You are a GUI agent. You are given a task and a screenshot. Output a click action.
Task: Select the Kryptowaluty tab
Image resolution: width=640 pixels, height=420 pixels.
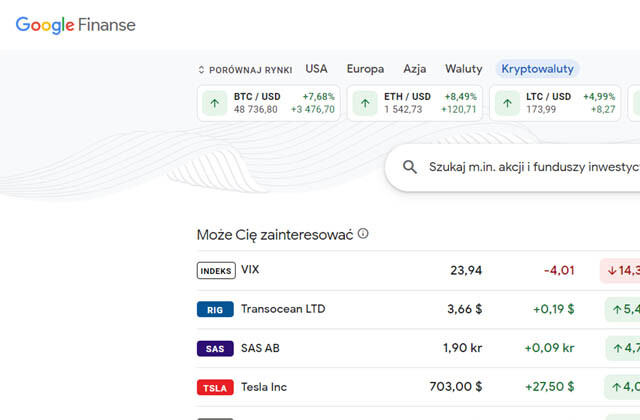[x=538, y=69]
